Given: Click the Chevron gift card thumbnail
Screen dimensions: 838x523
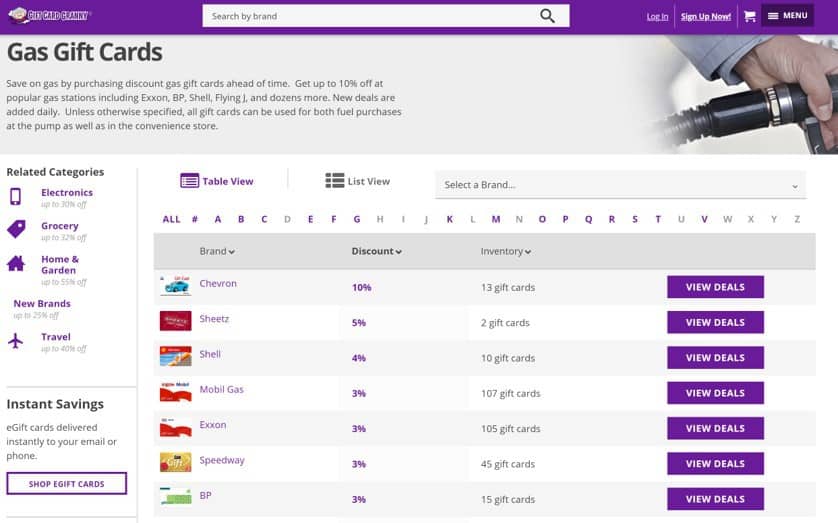Looking at the screenshot, I should point(175,286).
